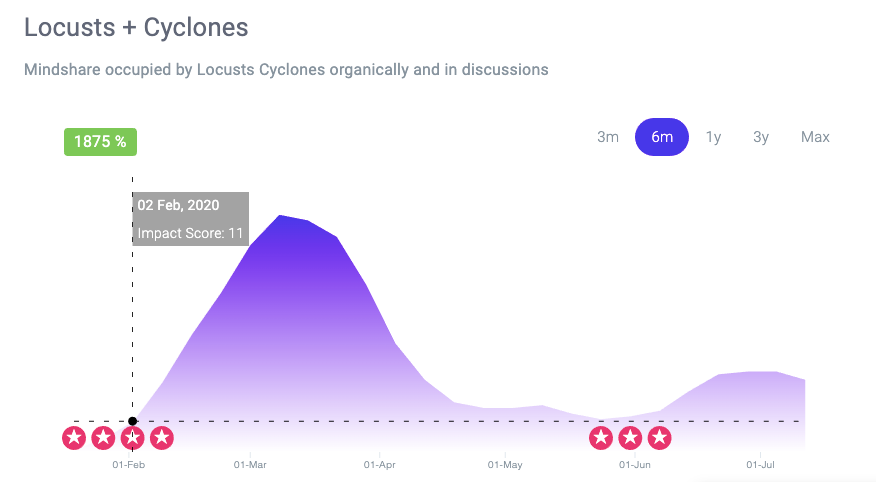This screenshot has width=876, height=482.
Task: Open the fourth star marker after 01-Feb
Action: [x=162, y=438]
